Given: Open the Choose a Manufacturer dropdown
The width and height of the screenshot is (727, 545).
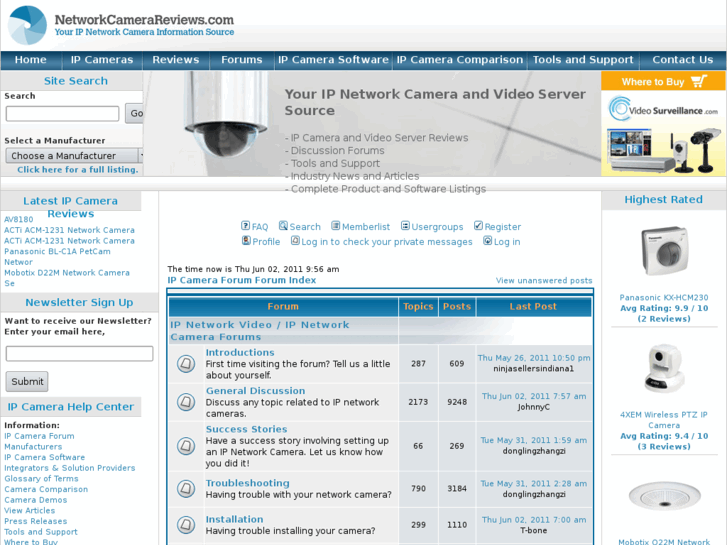Looking at the screenshot, I should (74, 156).
